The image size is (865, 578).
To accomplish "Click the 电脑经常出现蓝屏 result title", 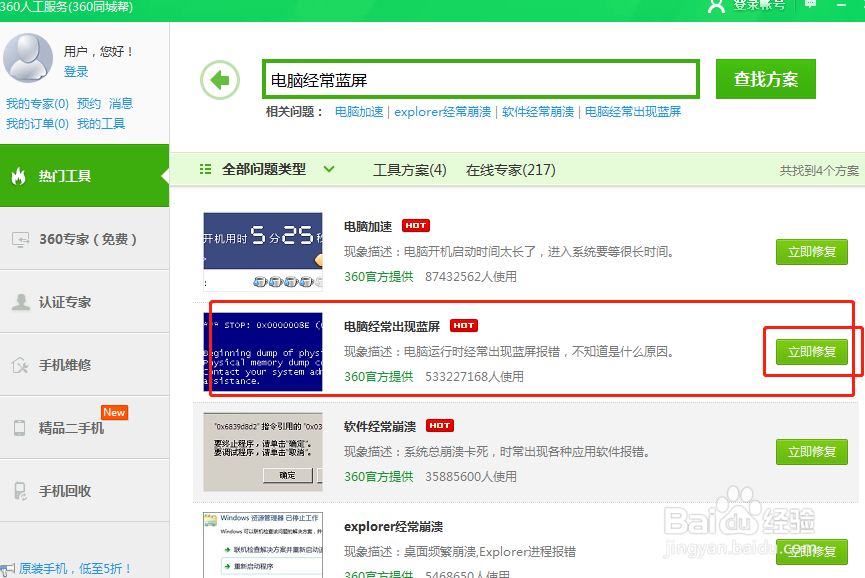I will pos(392,327).
